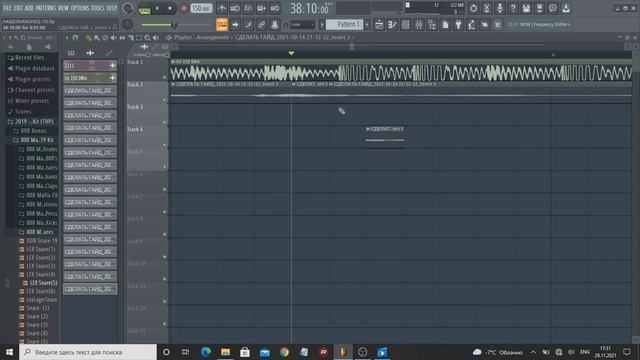Click the tempo 150 field

point(201,8)
